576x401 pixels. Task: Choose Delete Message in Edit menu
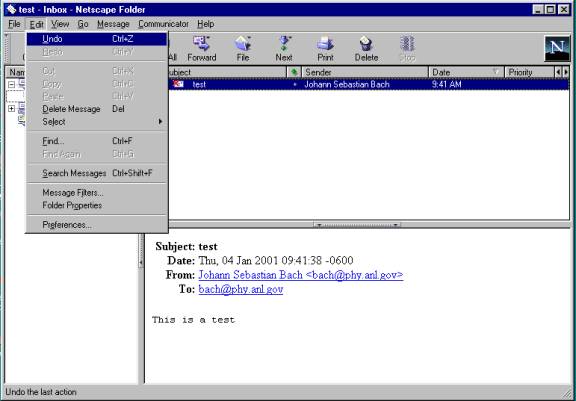[x=97, y=109]
